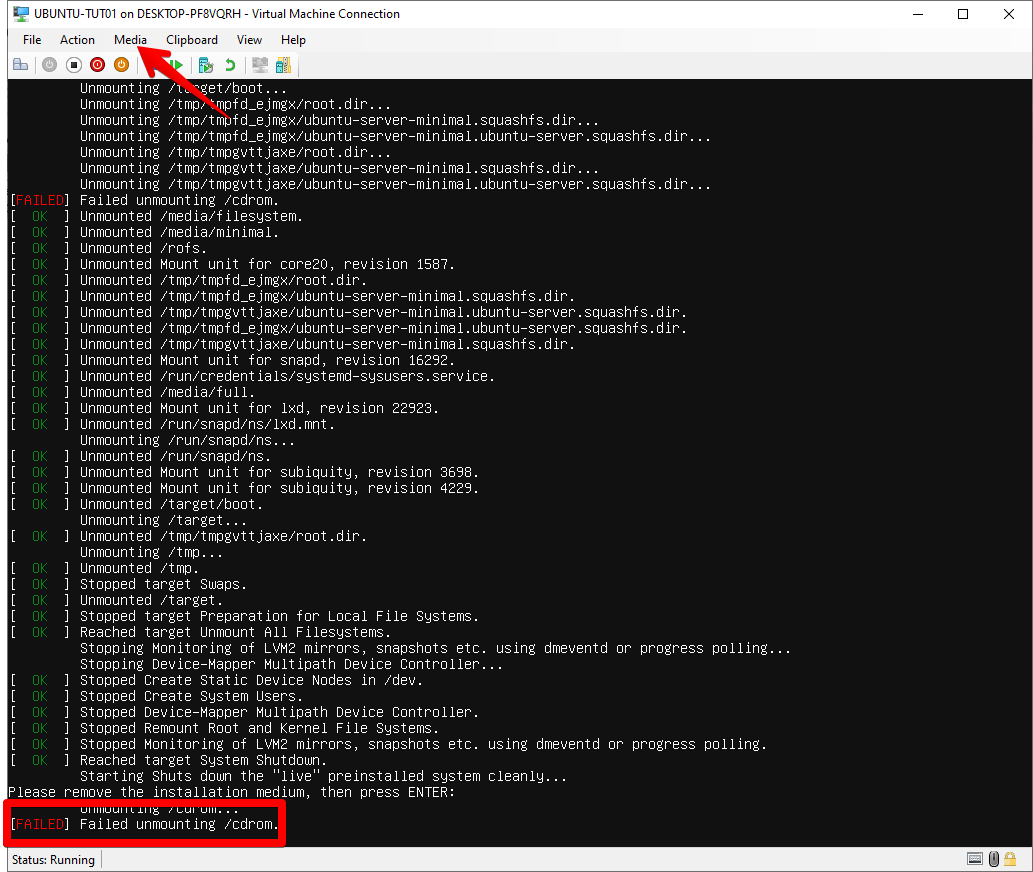Click the Virtual Machine Connection title bar icon

[21, 14]
